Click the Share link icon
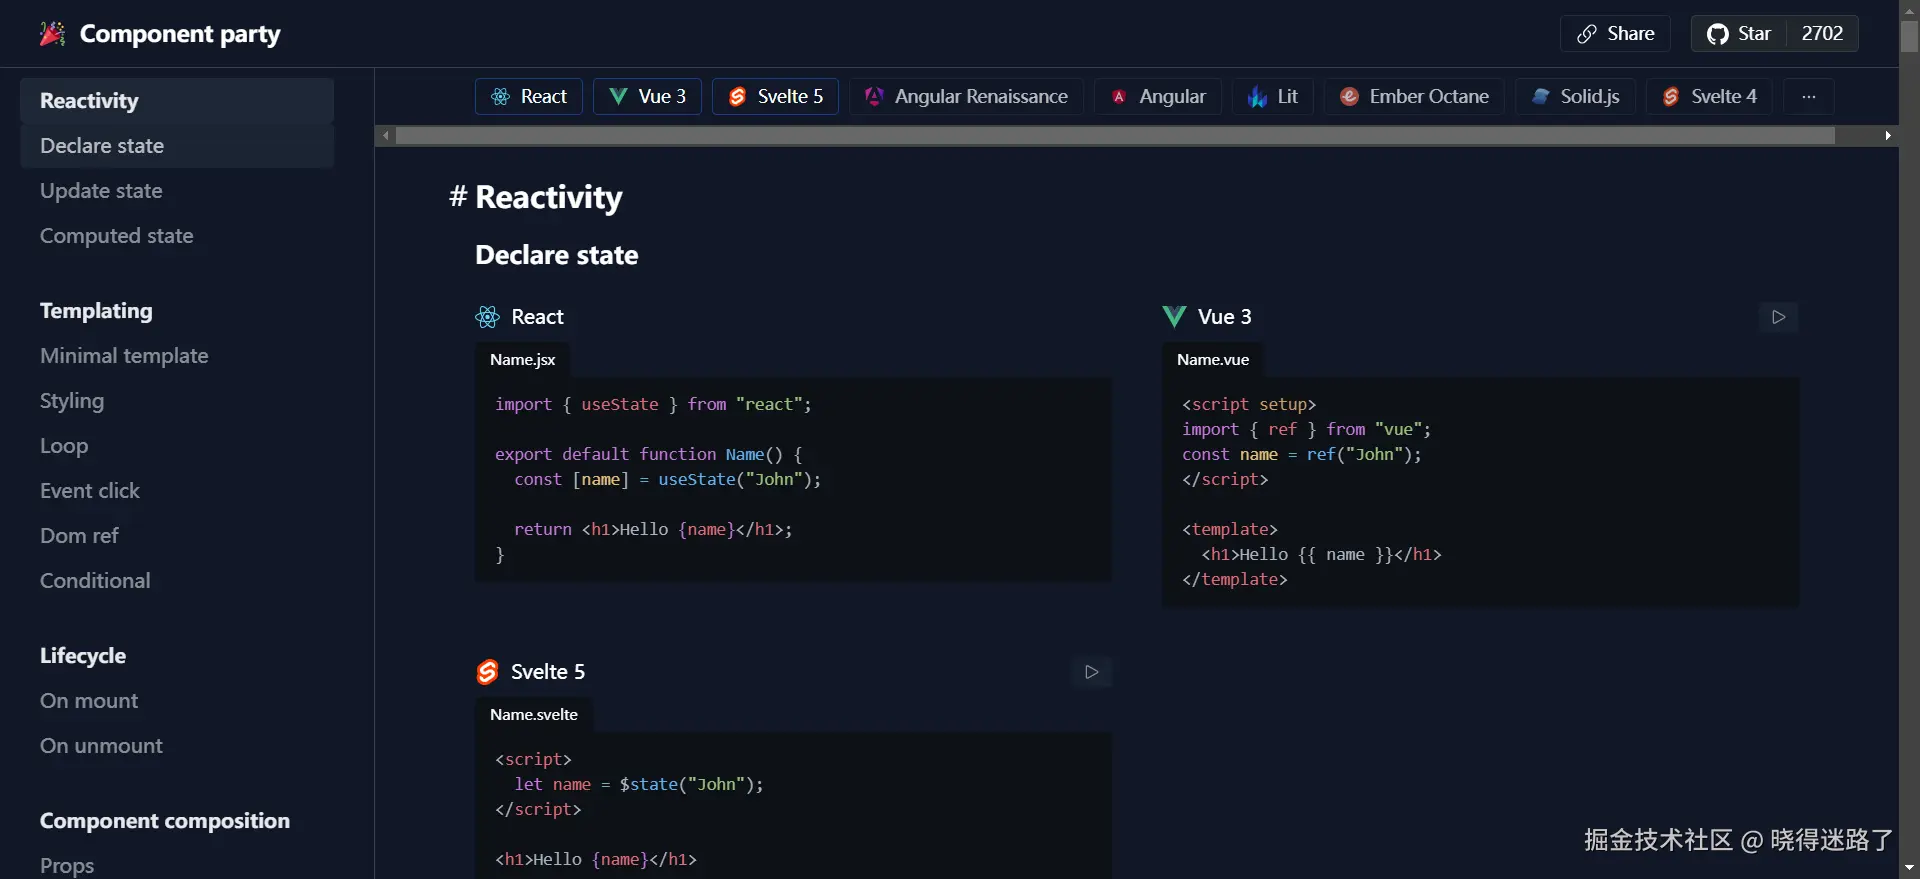 [1587, 34]
